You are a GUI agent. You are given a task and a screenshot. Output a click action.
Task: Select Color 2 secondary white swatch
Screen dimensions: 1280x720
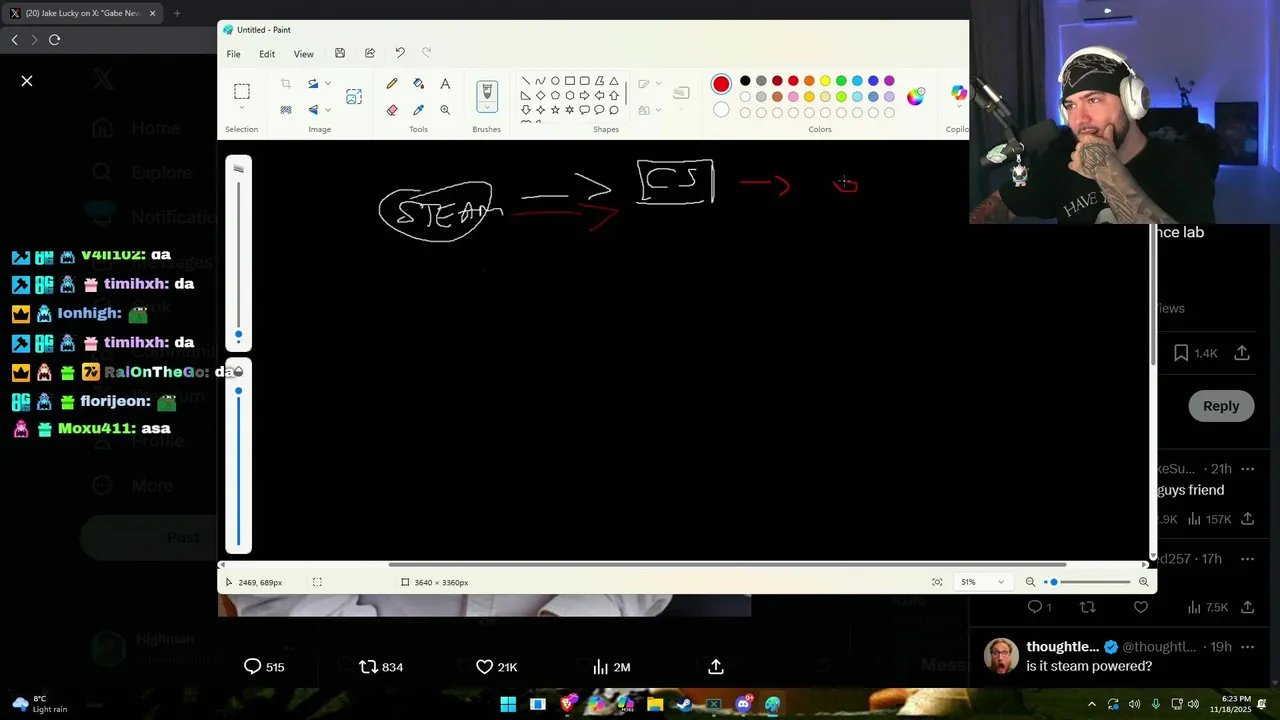pos(721,110)
